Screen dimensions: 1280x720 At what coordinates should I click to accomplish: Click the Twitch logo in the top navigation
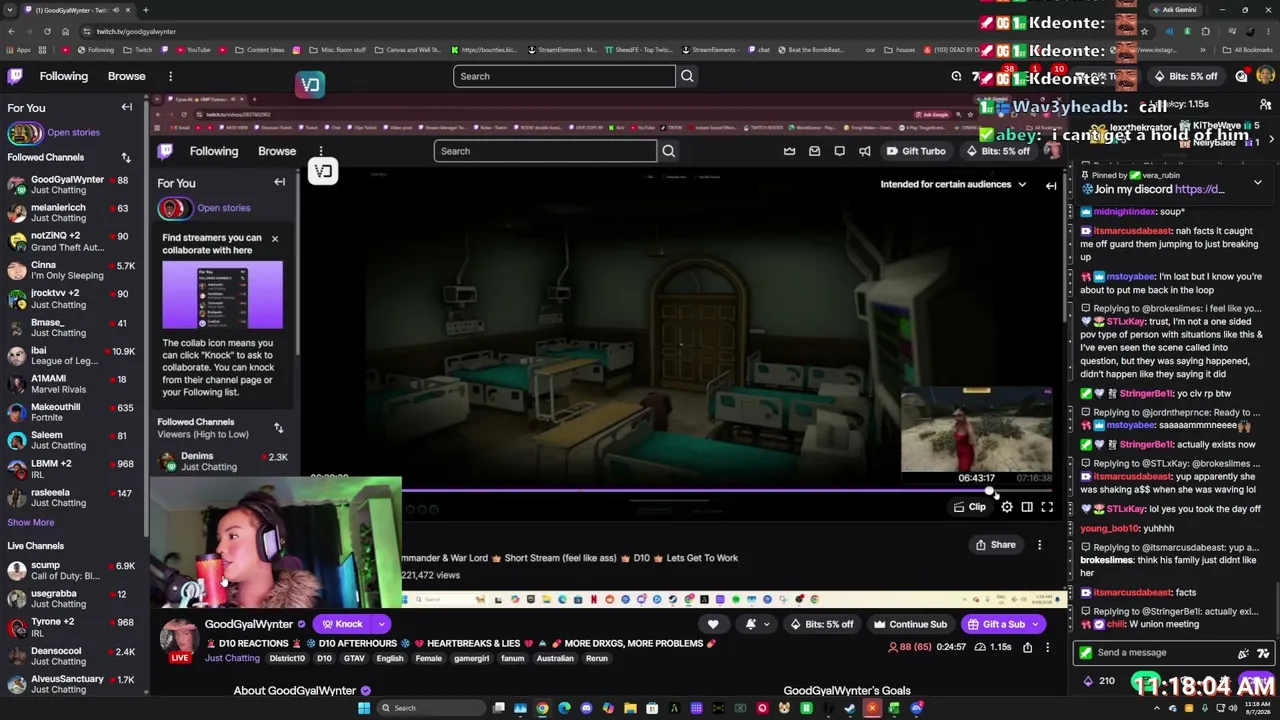(x=16, y=76)
